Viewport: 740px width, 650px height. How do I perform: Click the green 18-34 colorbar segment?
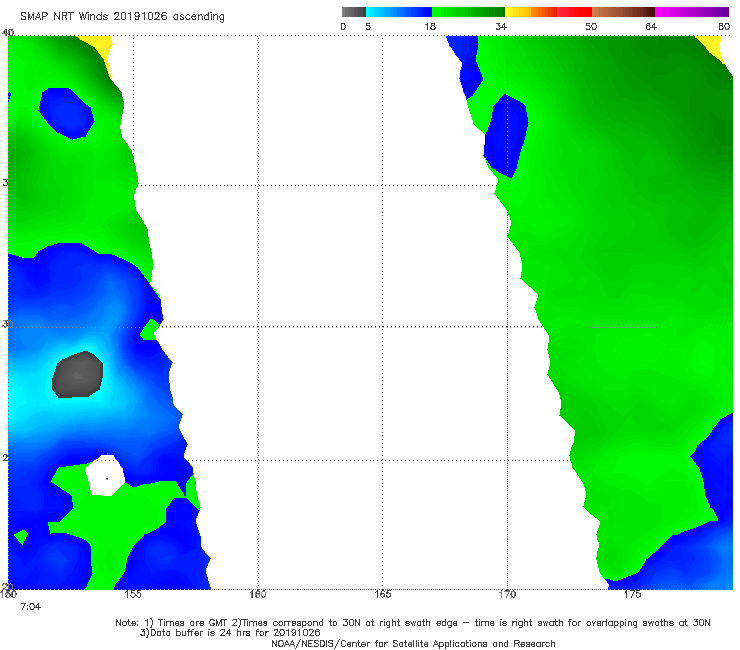tap(468, 12)
